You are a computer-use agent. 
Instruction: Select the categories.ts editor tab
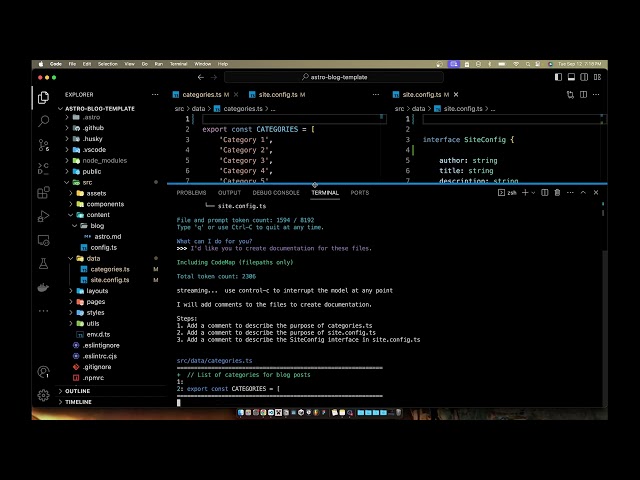201,95
